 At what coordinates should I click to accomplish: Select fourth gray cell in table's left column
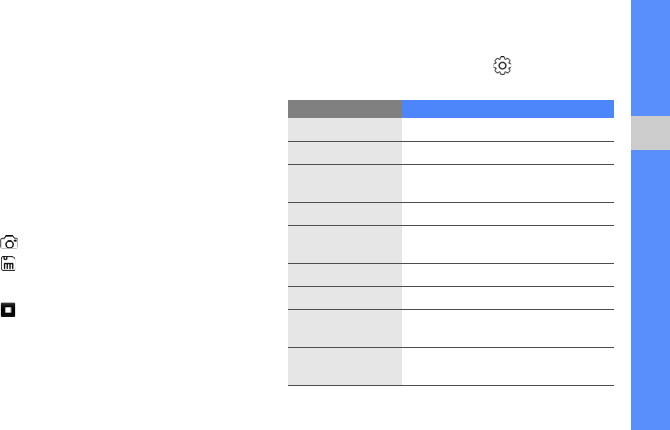[344, 212]
